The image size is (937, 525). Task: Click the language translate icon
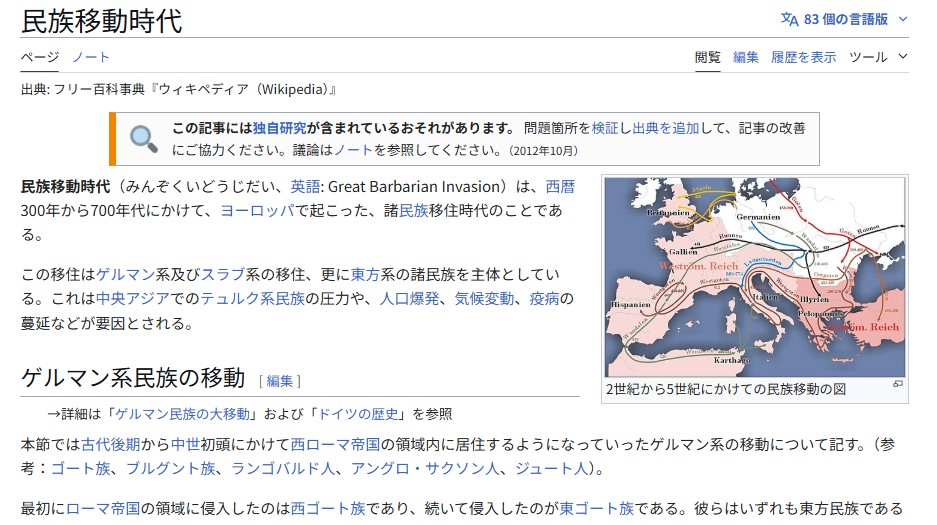point(789,19)
